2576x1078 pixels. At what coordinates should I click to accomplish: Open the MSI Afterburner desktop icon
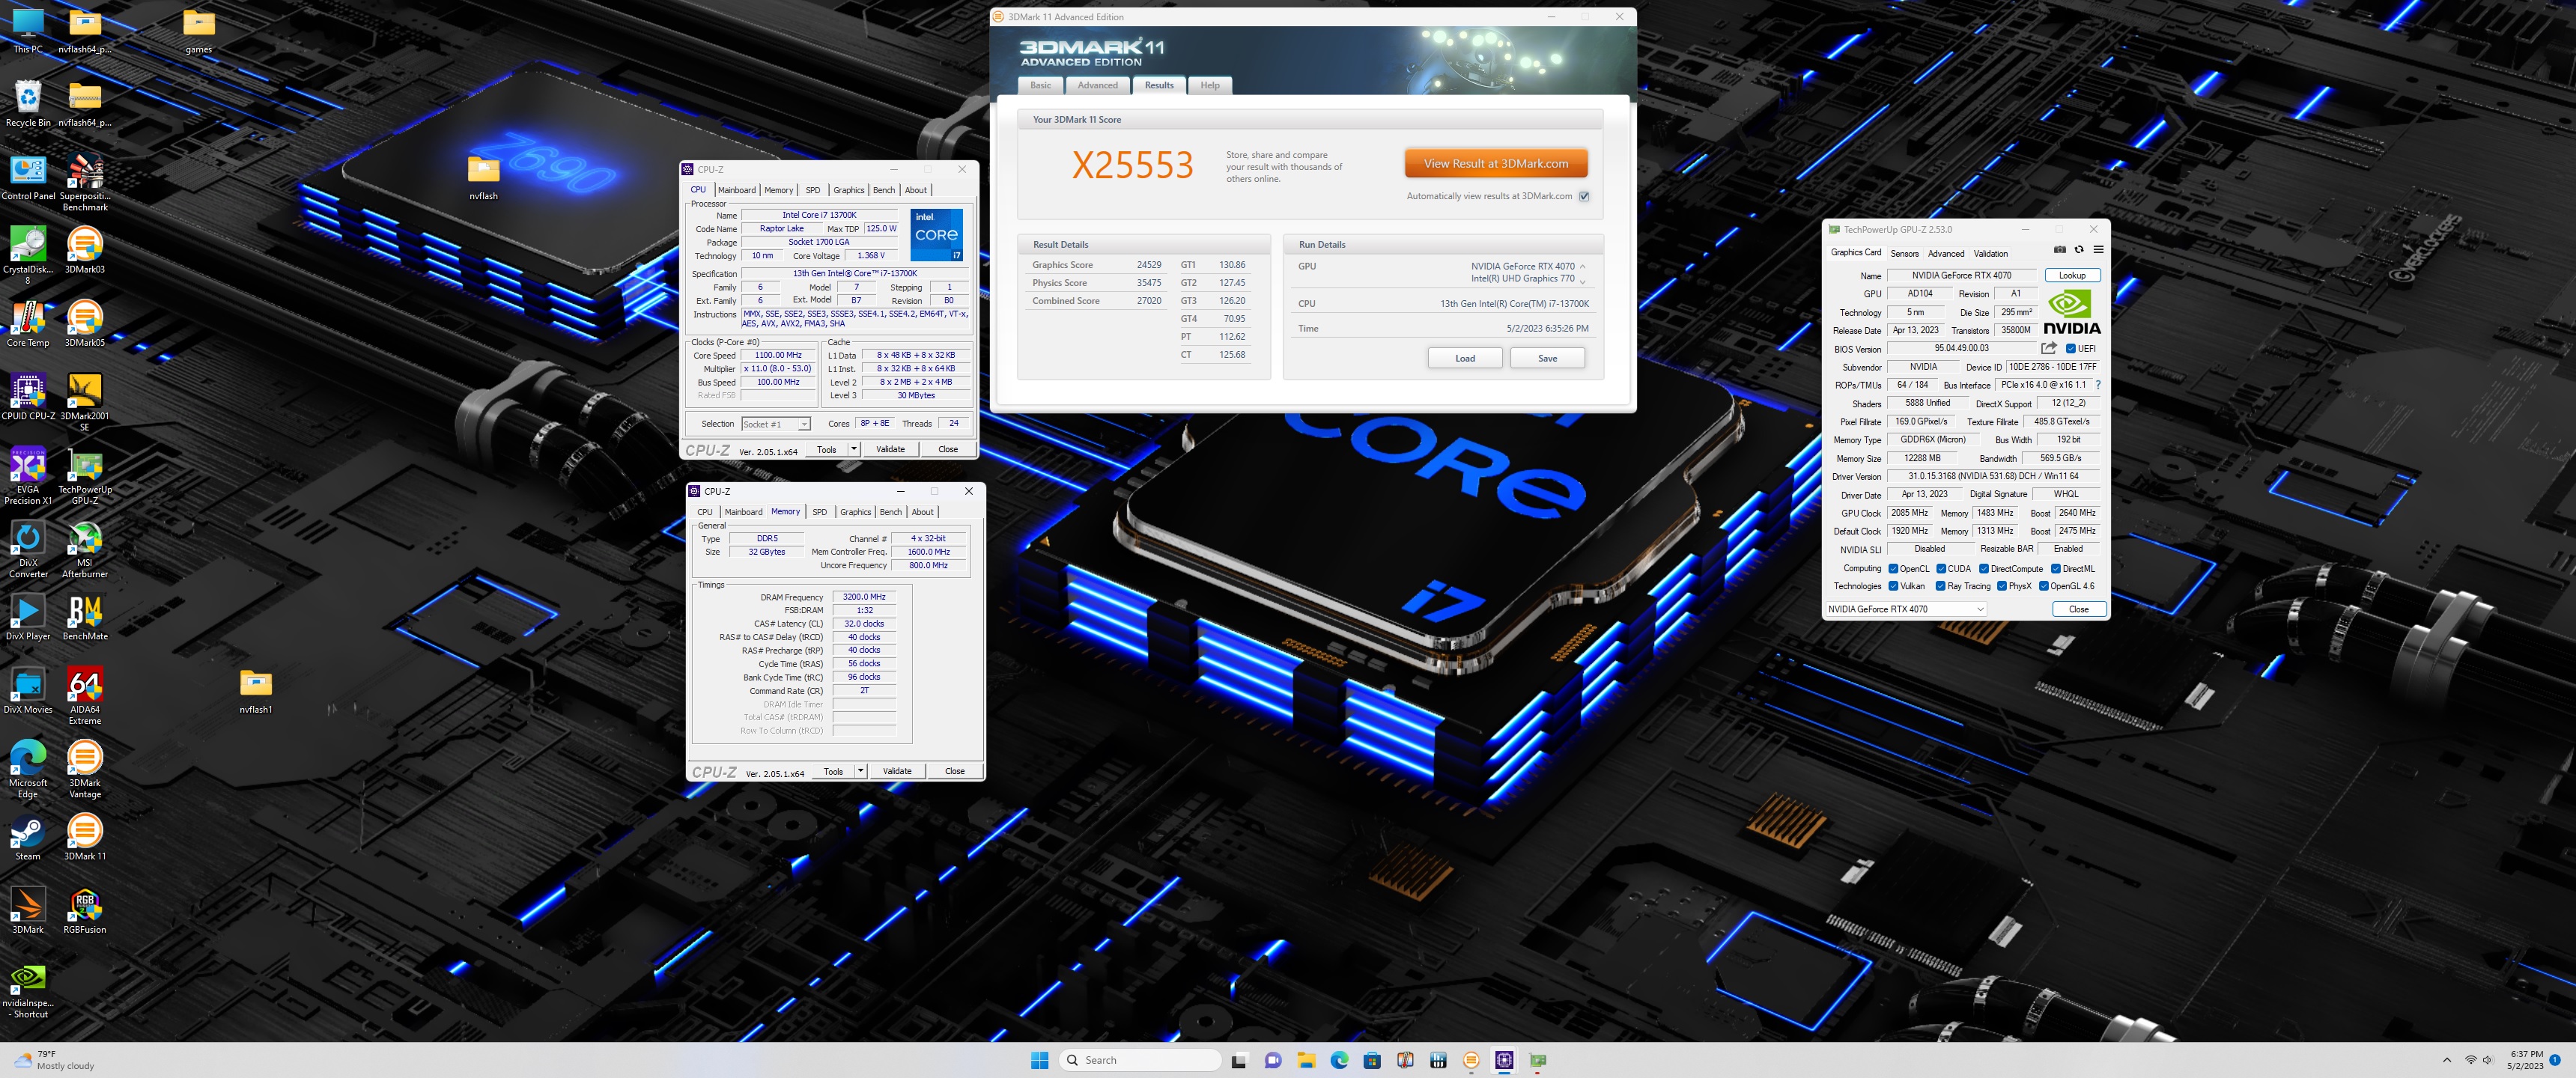pos(85,549)
